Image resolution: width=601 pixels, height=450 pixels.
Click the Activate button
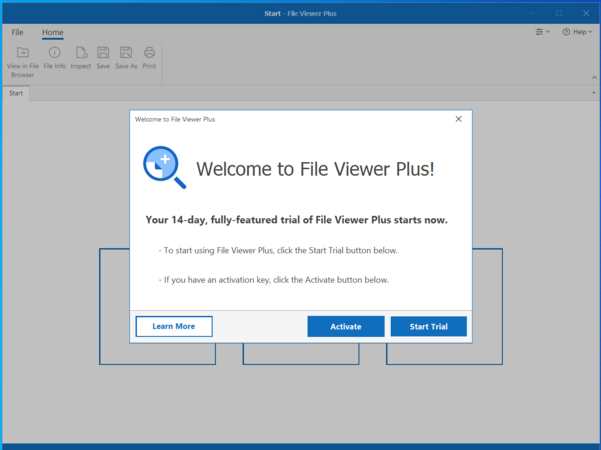coord(346,327)
